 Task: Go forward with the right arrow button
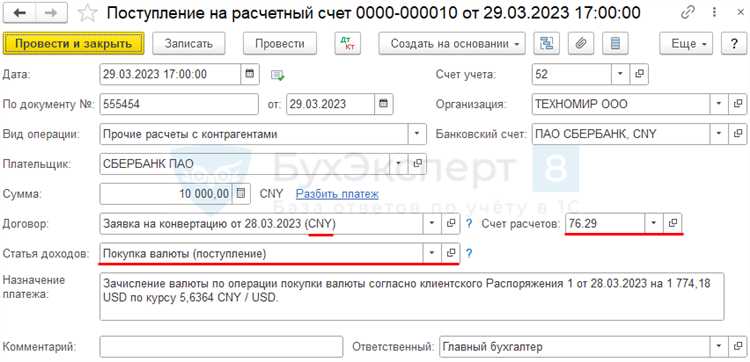point(51,13)
